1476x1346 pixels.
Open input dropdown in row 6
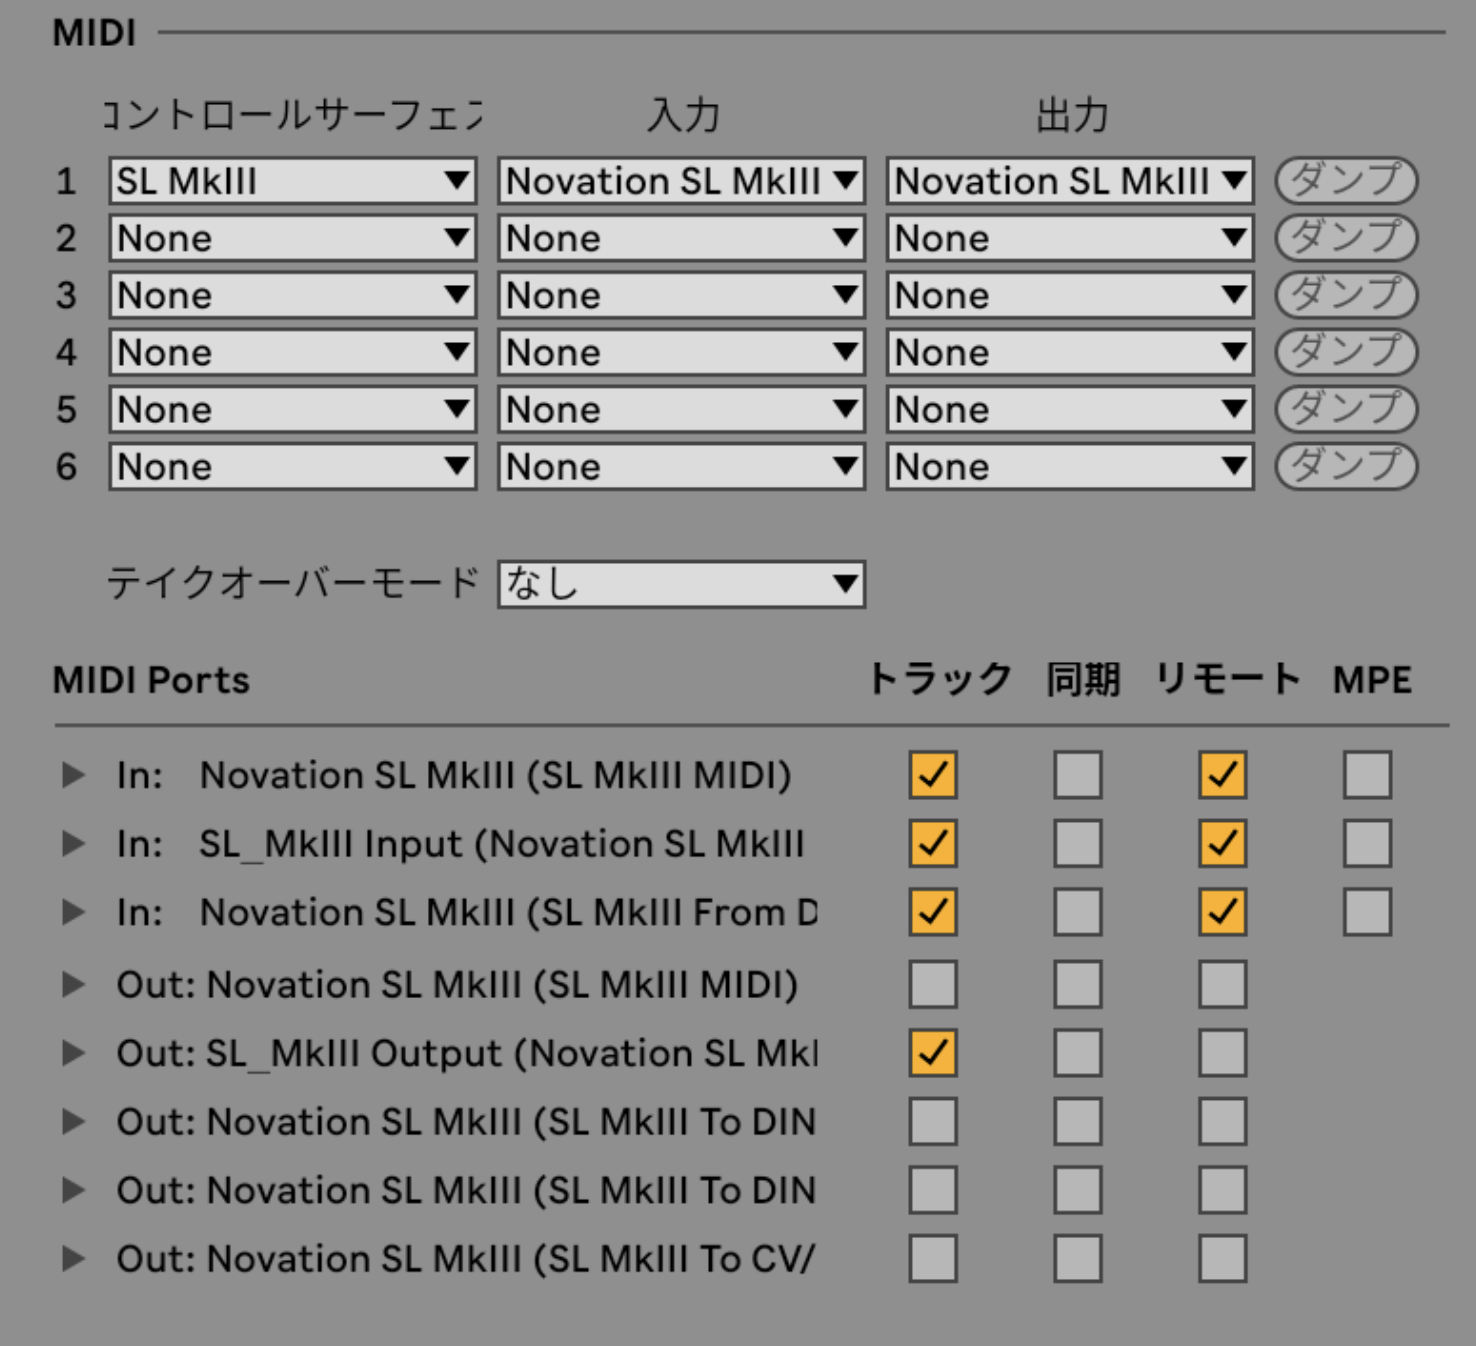coord(681,467)
